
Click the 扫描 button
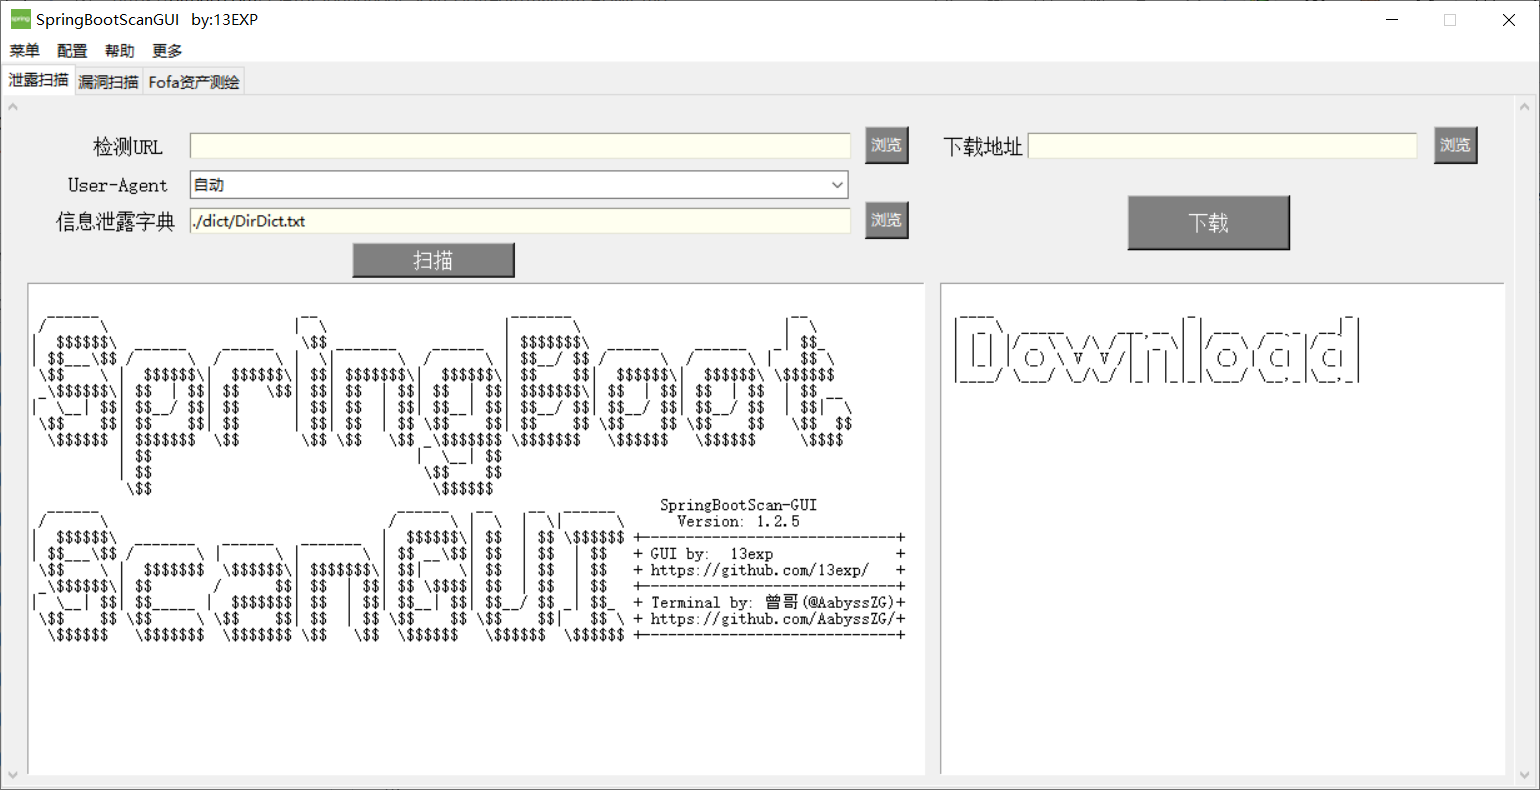coord(433,260)
